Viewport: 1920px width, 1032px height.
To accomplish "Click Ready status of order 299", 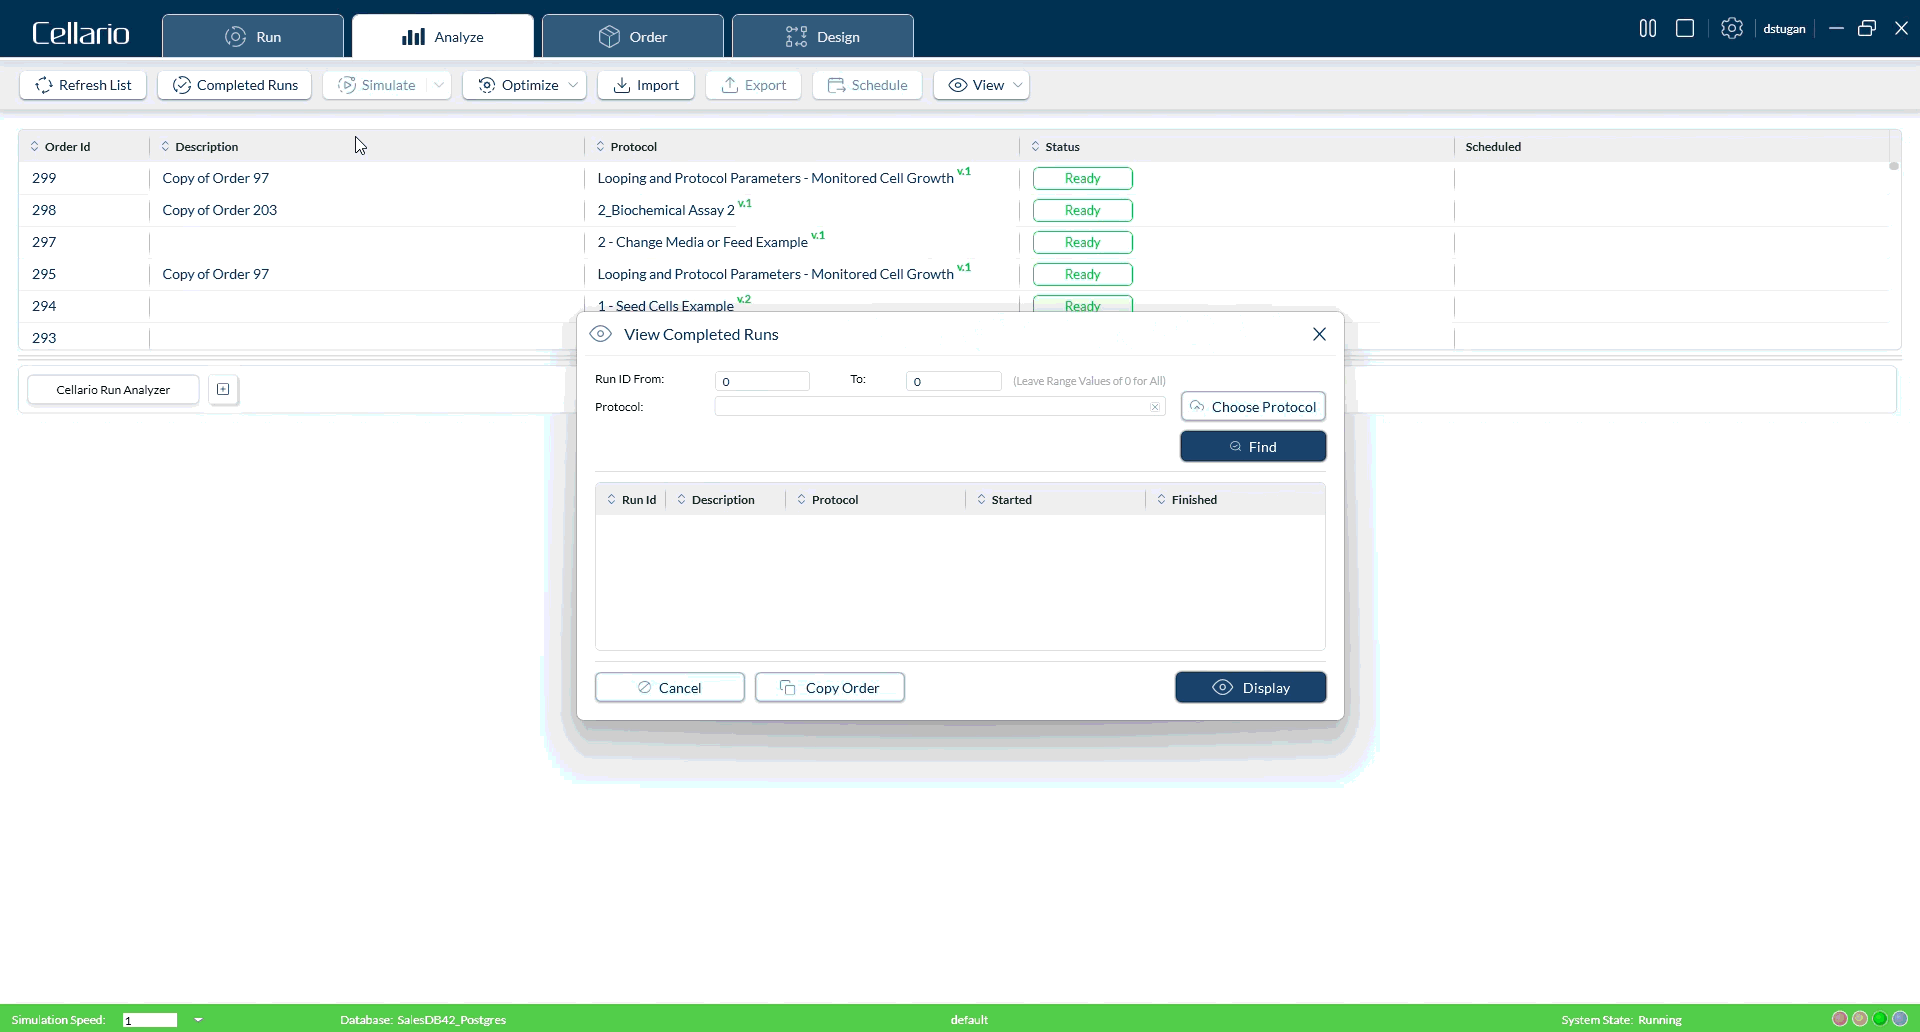I will tap(1083, 178).
